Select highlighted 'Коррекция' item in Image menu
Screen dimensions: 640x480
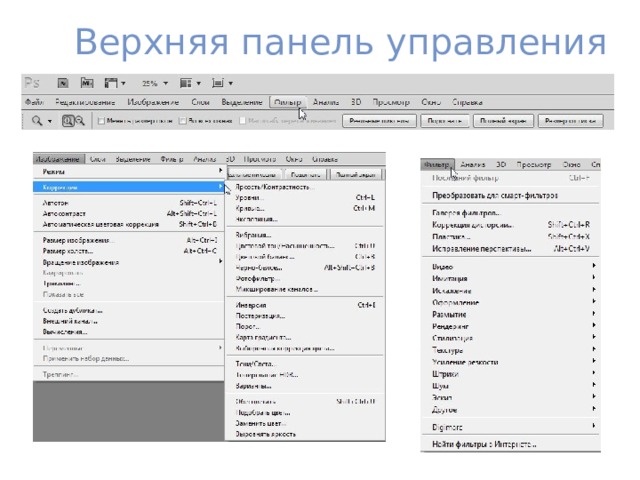pos(129,187)
